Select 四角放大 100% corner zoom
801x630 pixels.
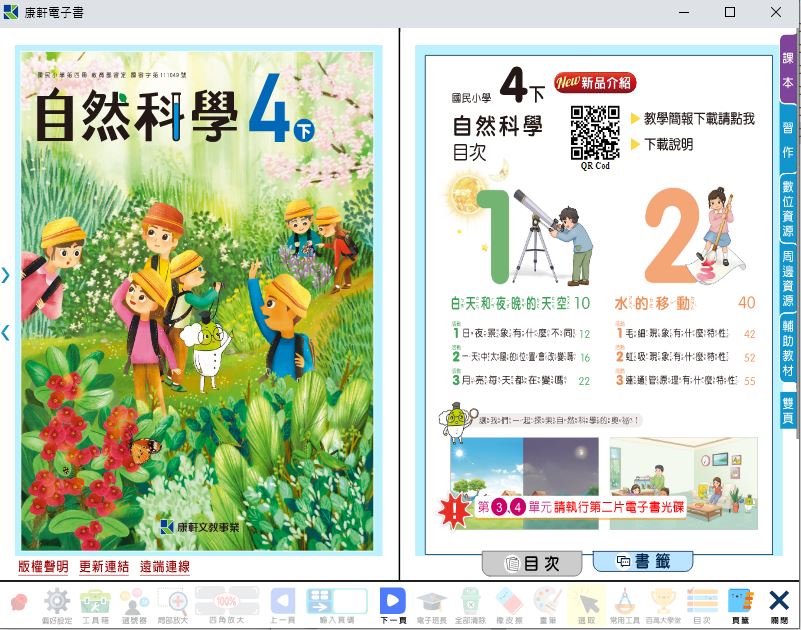pos(227,606)
